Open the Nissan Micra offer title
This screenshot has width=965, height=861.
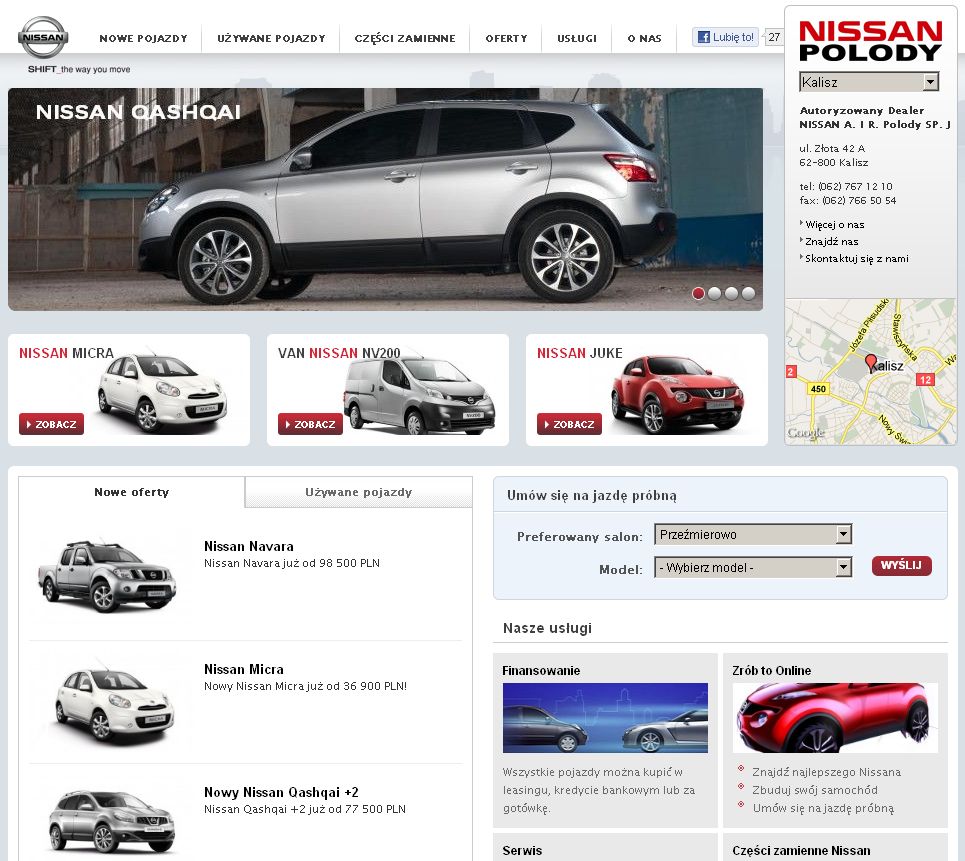pos(244,669)
